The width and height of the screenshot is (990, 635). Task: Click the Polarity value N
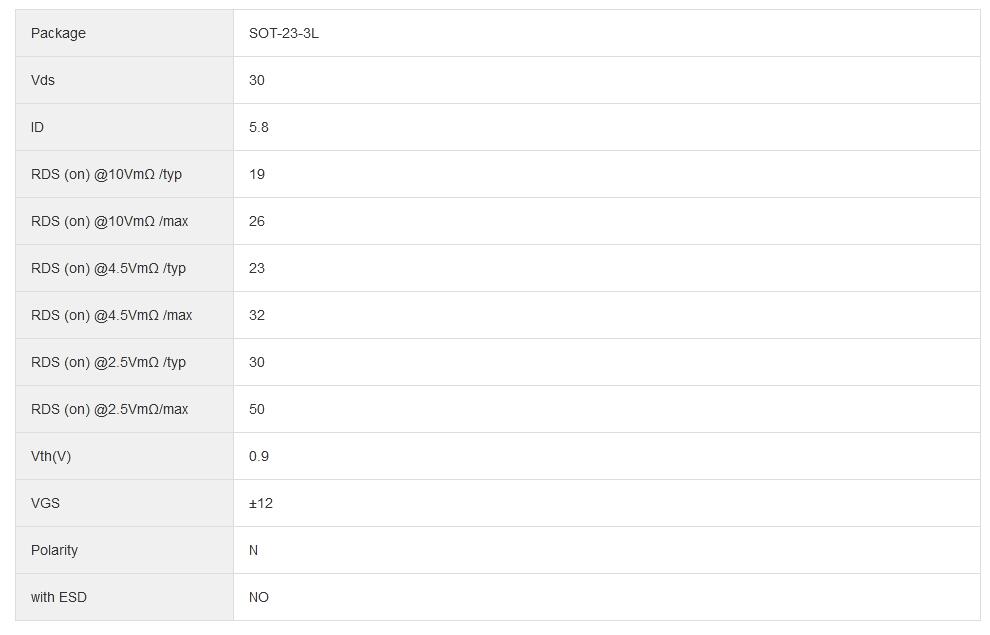(x=254, y=550)
